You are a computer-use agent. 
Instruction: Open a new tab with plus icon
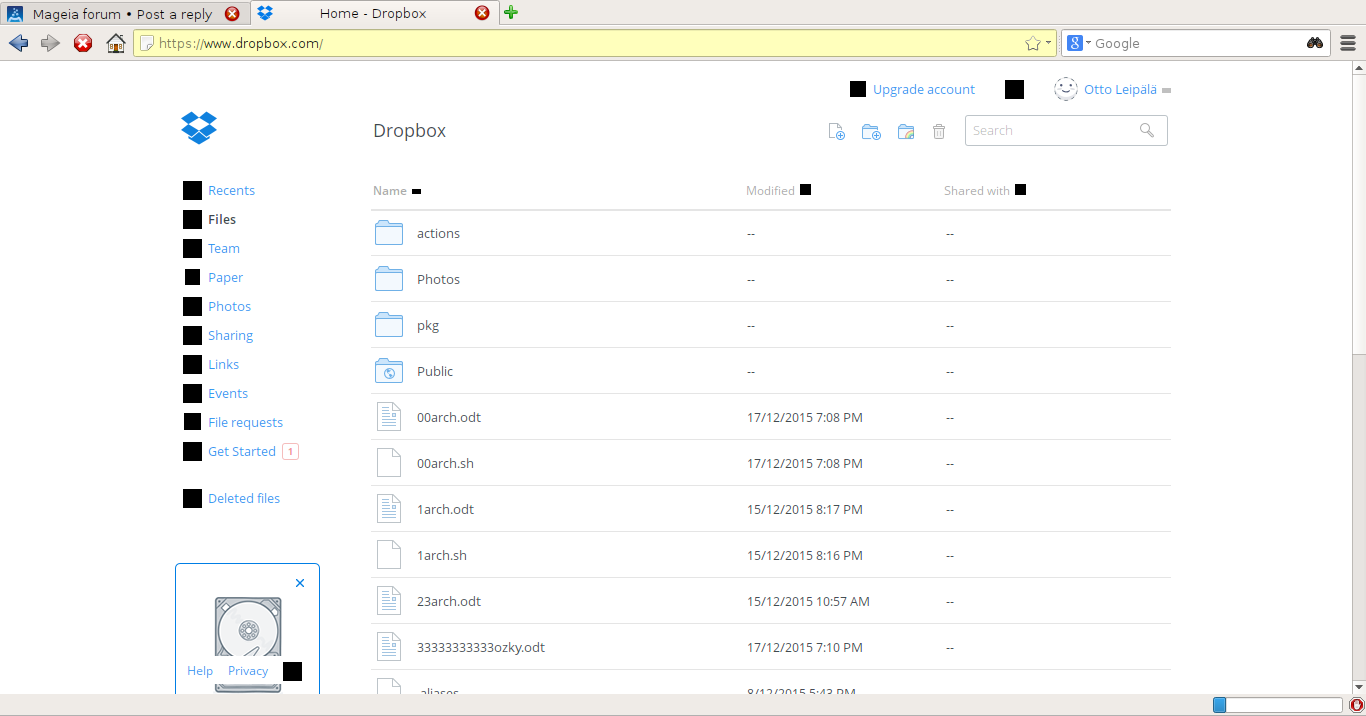tap(511, 13)
